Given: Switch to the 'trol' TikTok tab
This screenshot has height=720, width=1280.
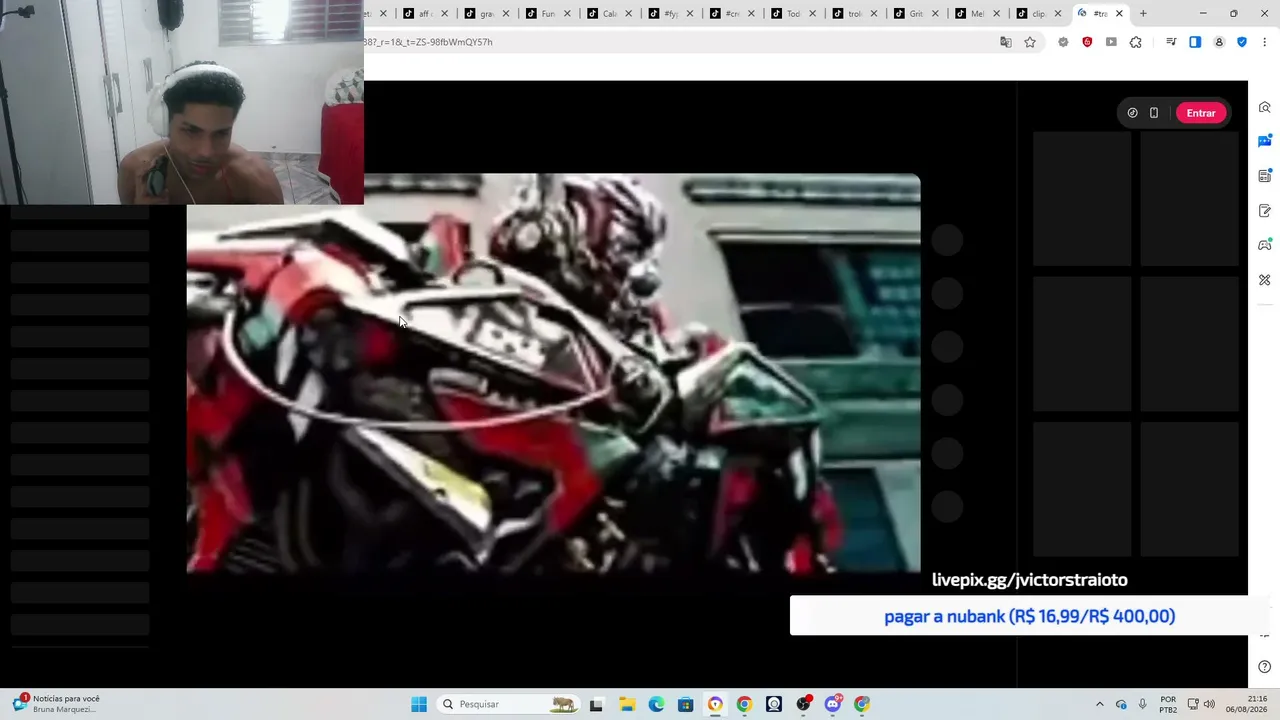Looking at the screenshot, I should click(x=854, y=14).
